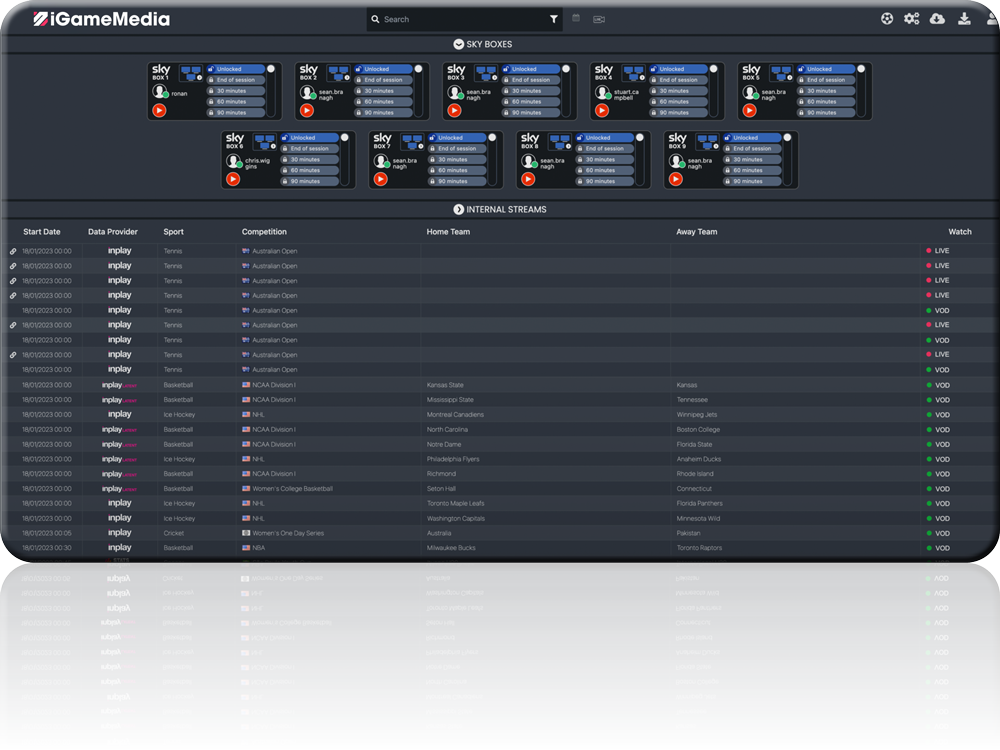Image resolution: width=1000 pixels, height=750 pixels.
Task: Click the monitors icon on Sky Box 3
Action: tap(485, 72)
